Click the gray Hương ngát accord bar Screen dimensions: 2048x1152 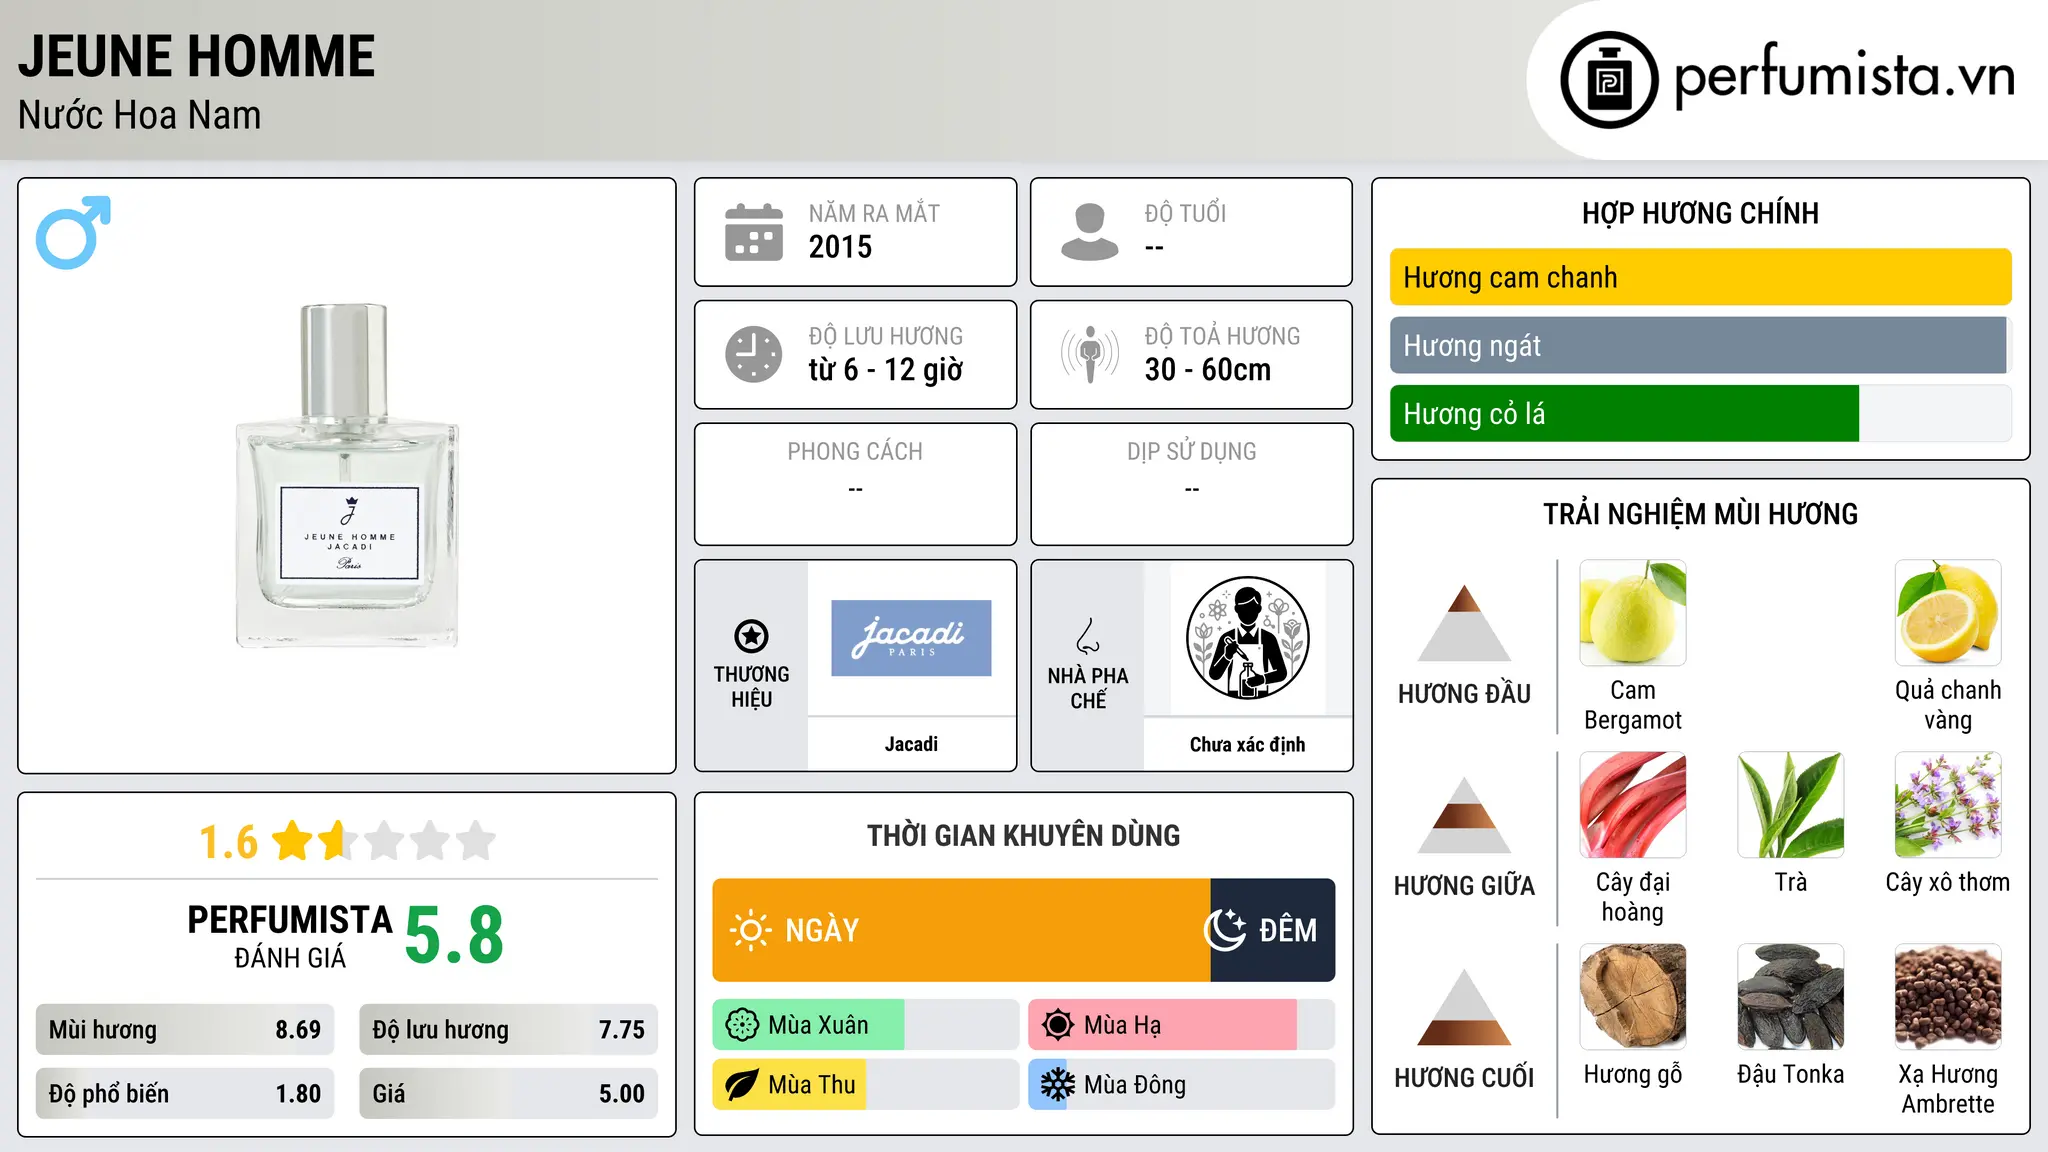coord(1698,345)
